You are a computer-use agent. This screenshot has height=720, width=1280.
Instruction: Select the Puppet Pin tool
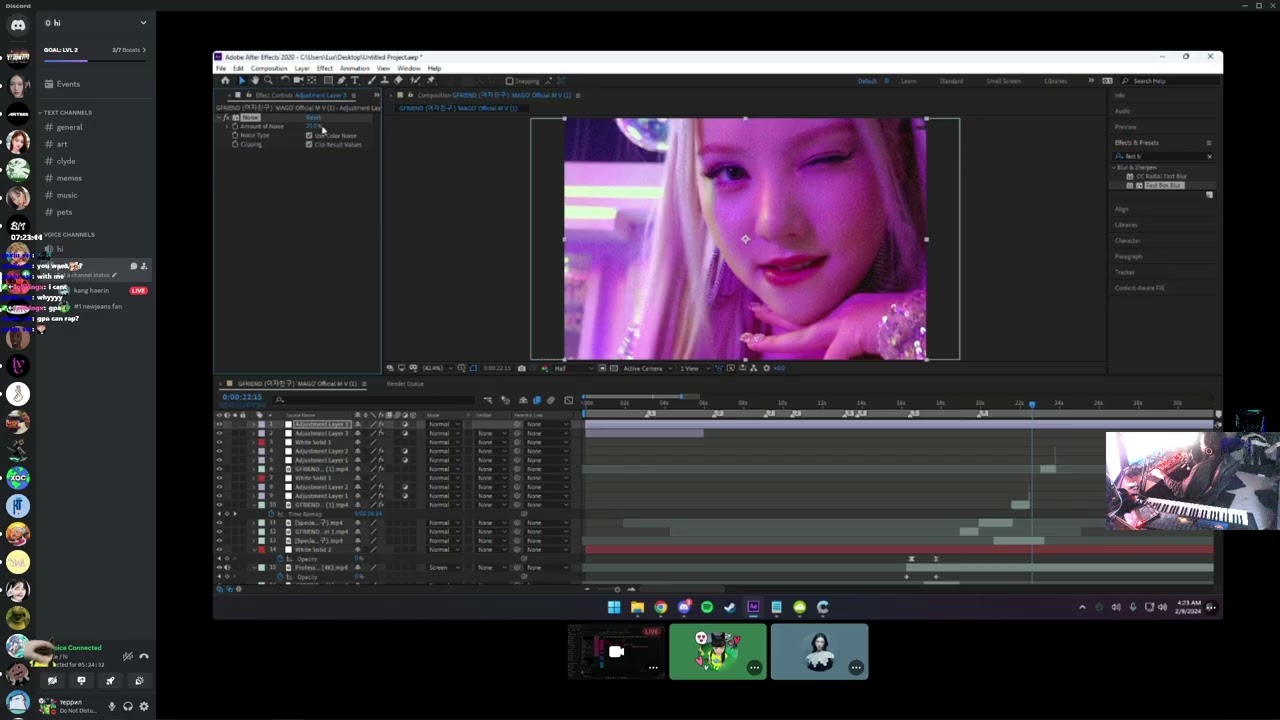(431, 80)
